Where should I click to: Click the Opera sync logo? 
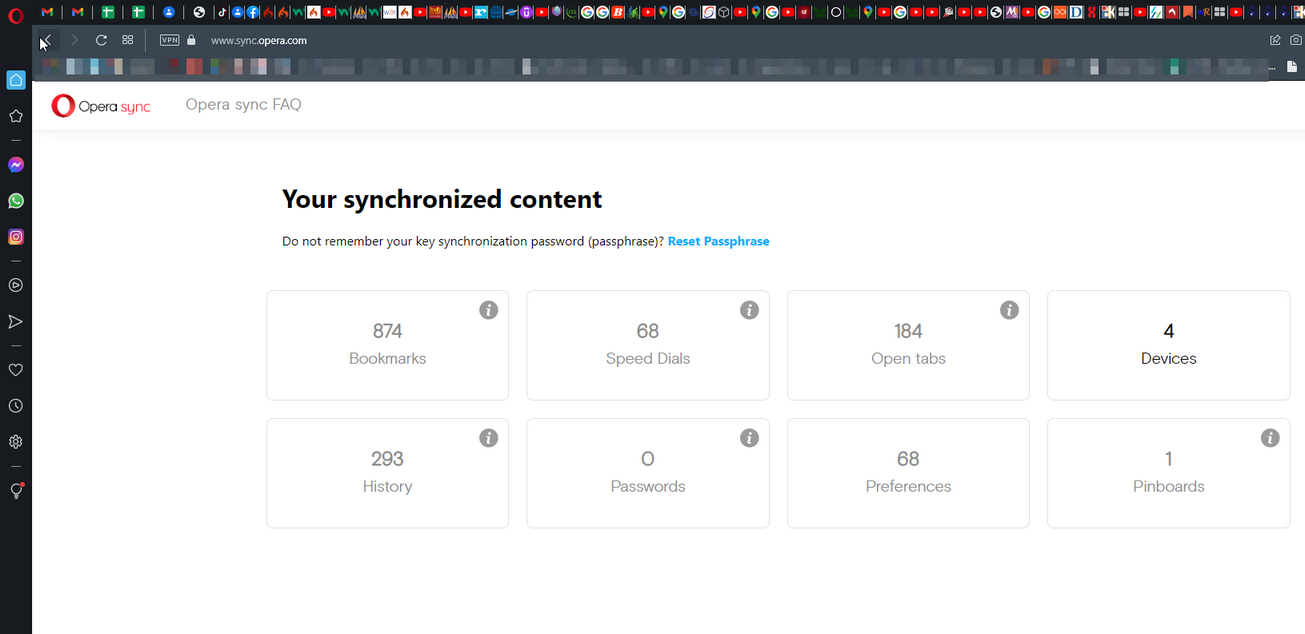click(101, 105)
